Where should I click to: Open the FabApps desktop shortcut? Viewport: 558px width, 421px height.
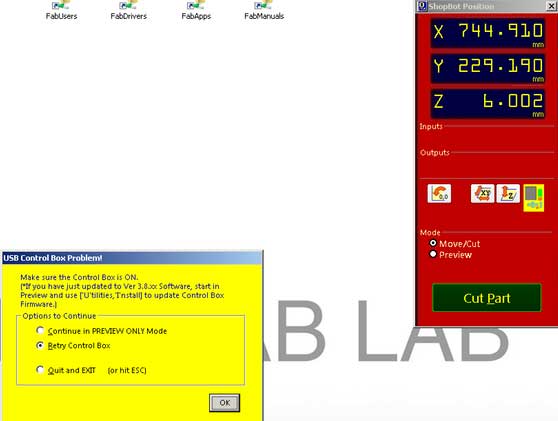pyautogui.click(x=196, y=11)
